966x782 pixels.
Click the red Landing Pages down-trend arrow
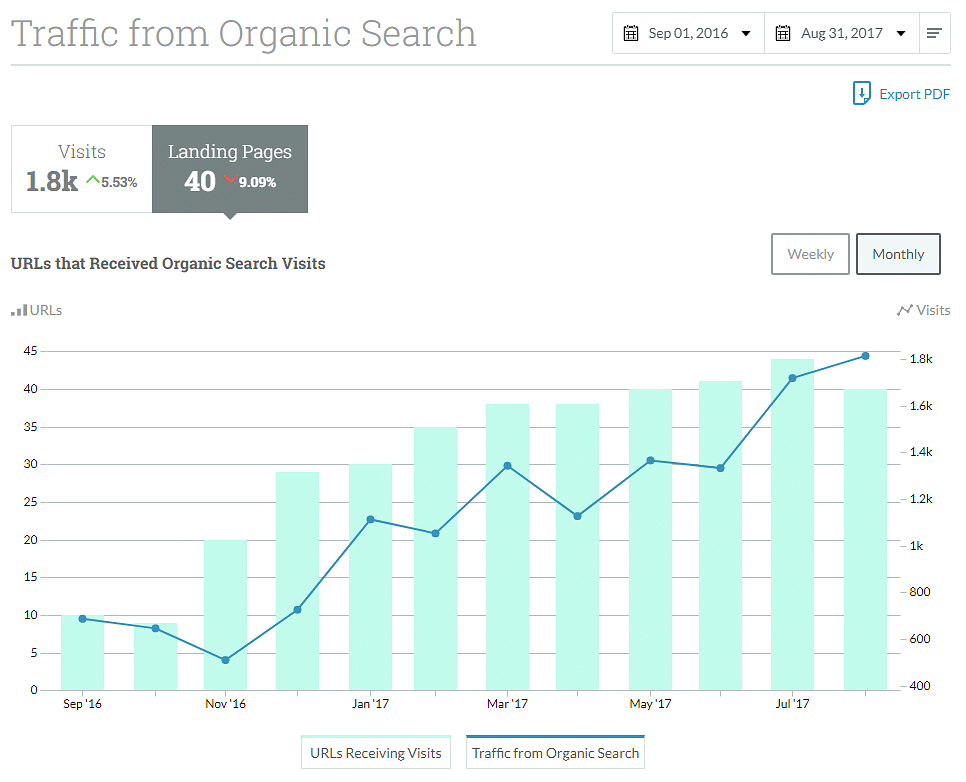point(230,181)
